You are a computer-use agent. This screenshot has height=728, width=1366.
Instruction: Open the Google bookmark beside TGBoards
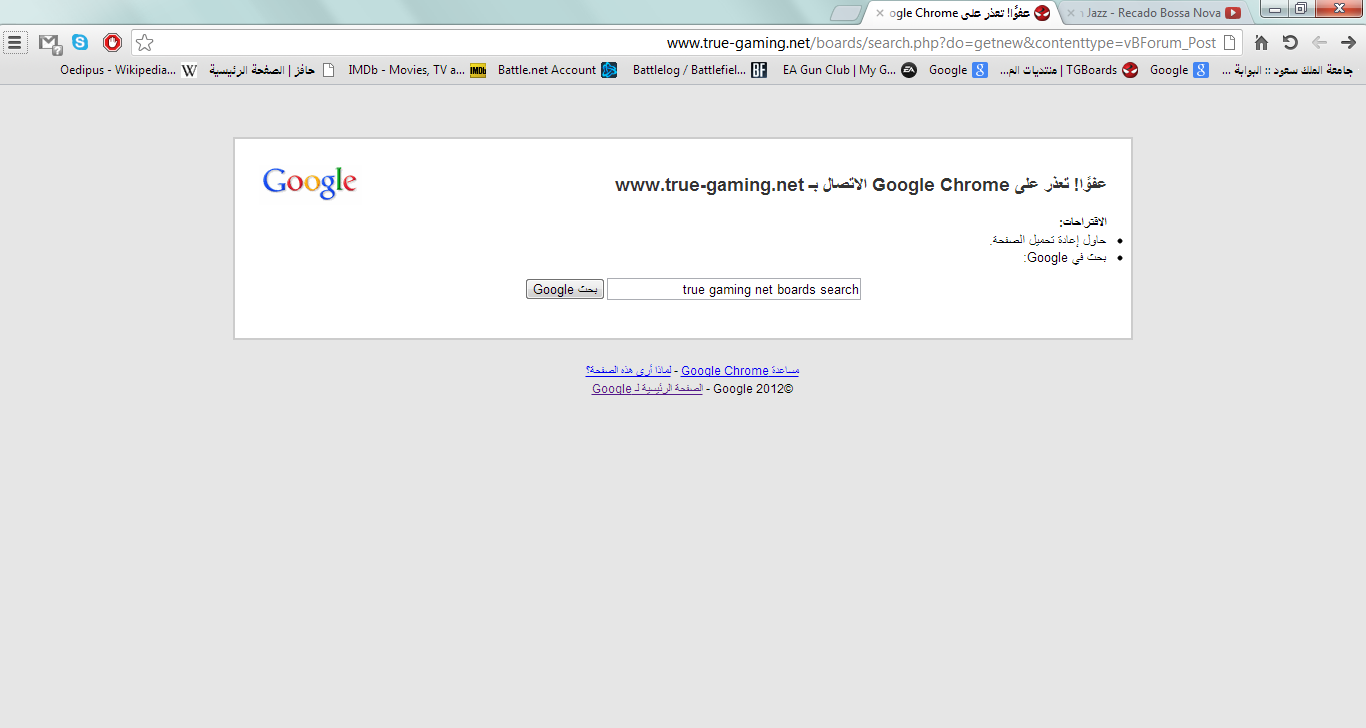[x=1179, y=70]
